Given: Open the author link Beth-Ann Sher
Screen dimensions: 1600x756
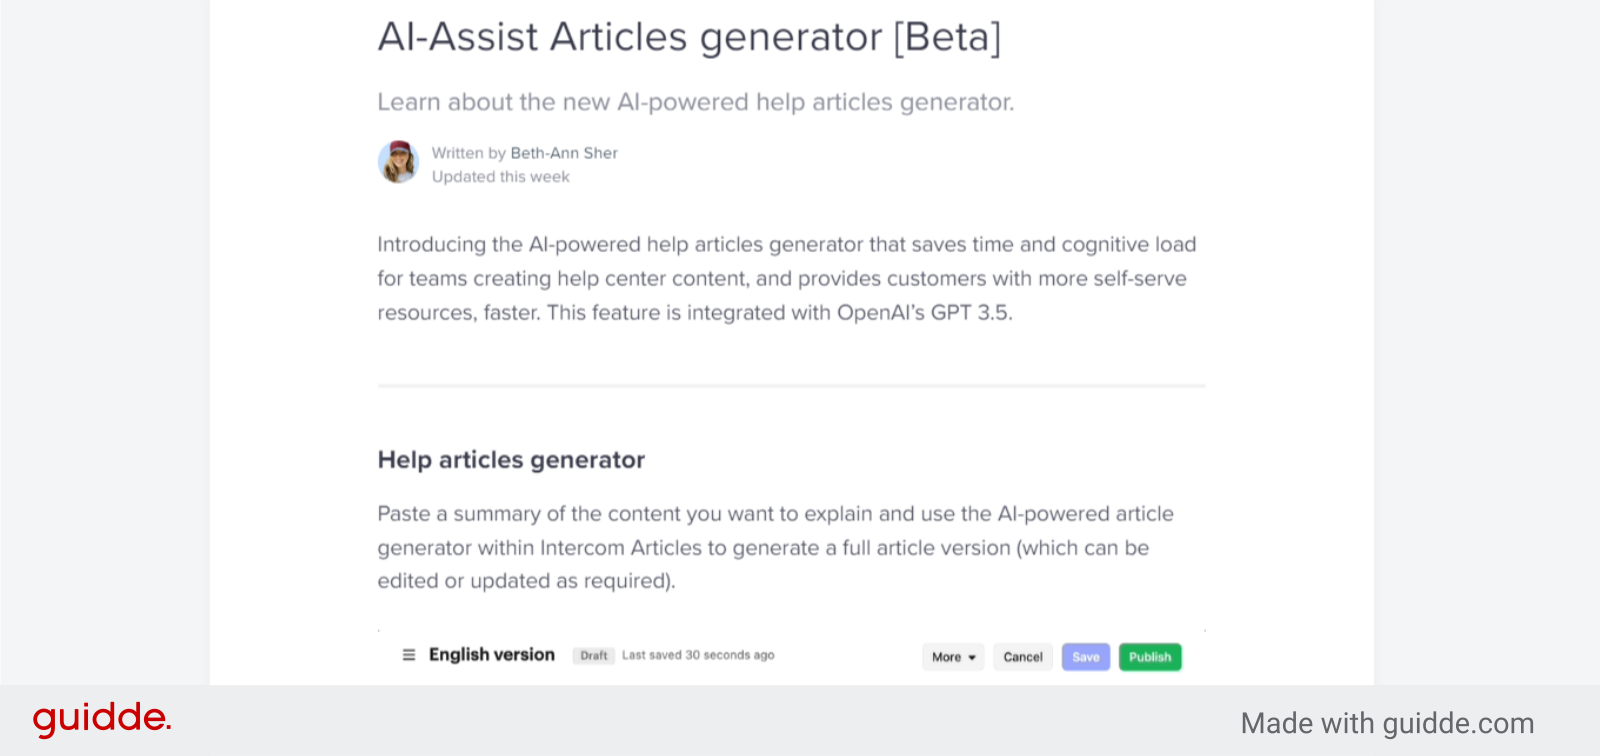Looking at the screenshot, I should pos(563,153).
